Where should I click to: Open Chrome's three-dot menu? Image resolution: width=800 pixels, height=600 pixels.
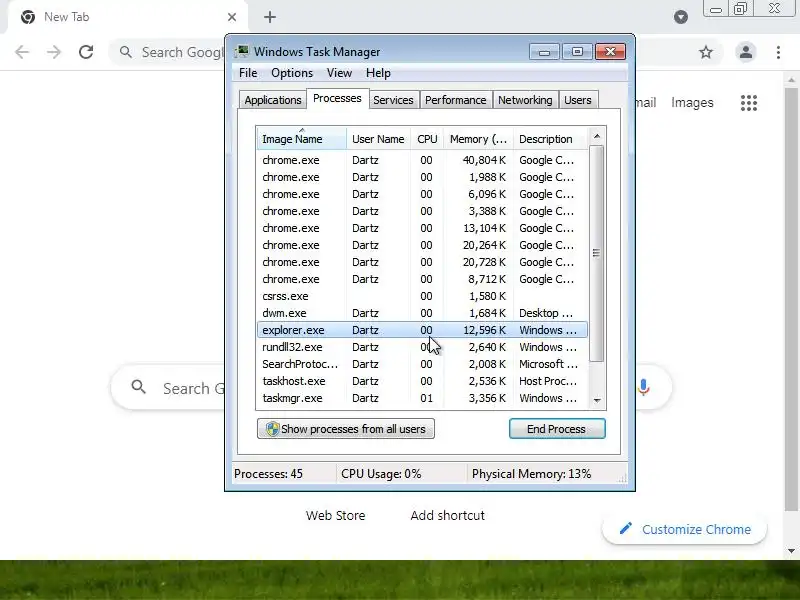pos(778,52)
